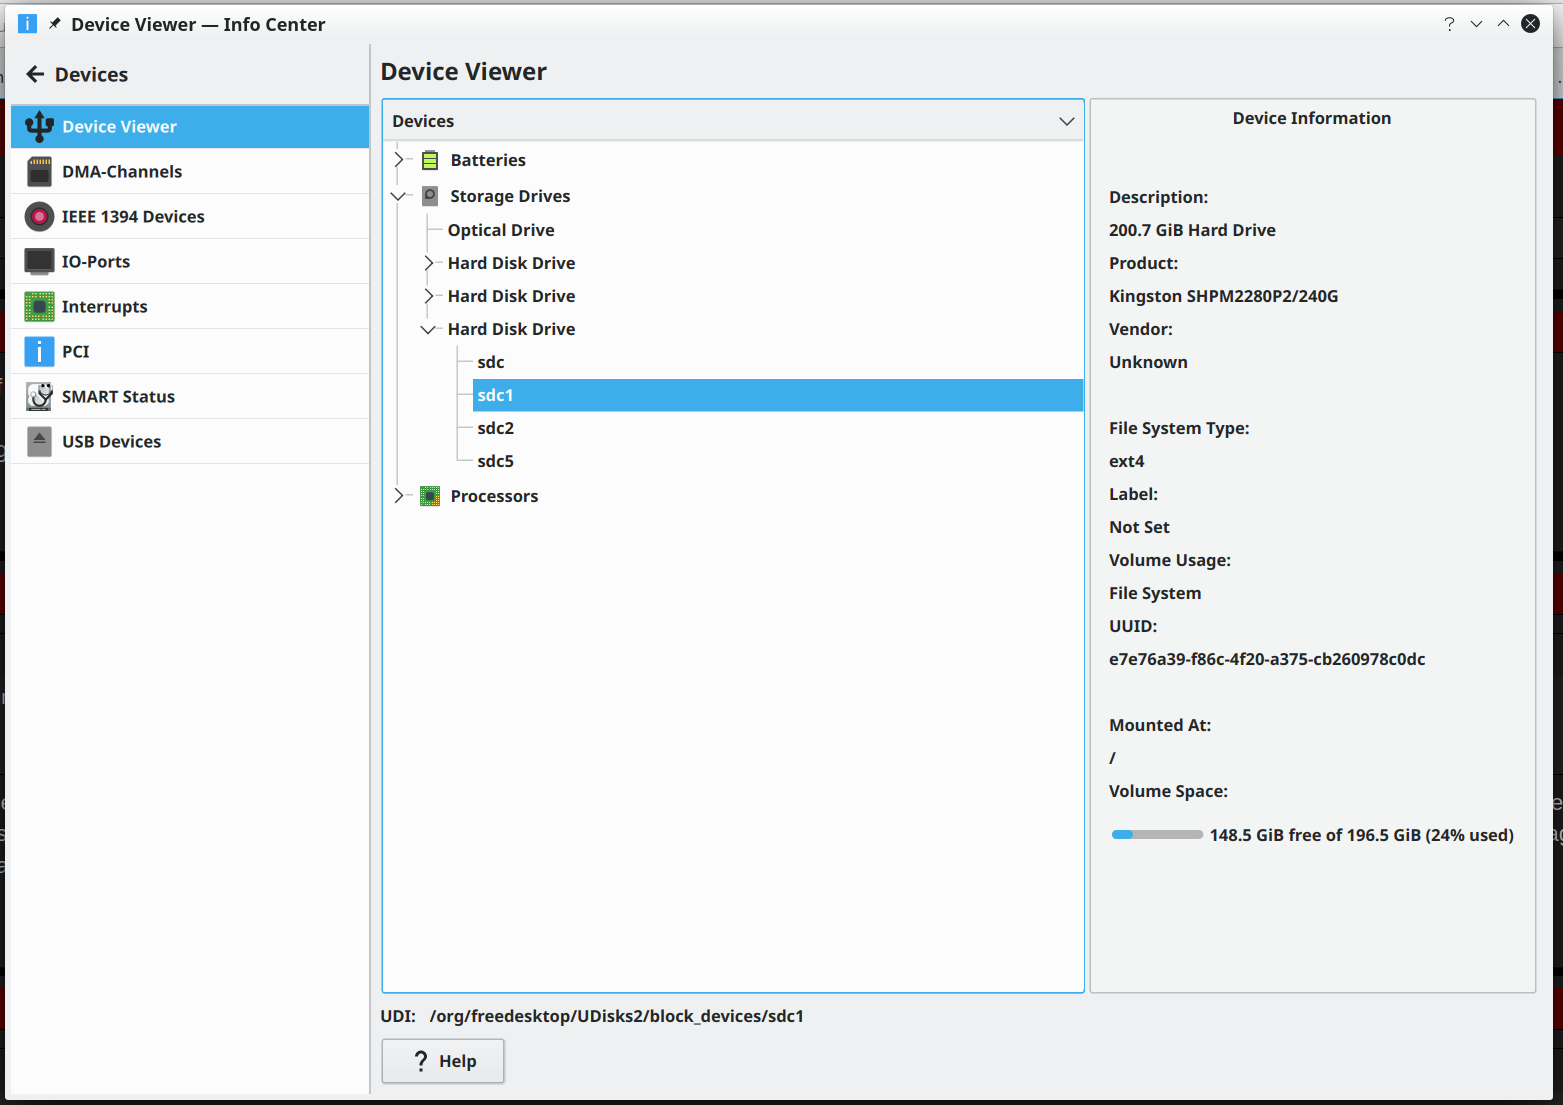Expand the Batteries tree node
This screenshot has height=1105, width=1563.
click(x=399, y=160)
